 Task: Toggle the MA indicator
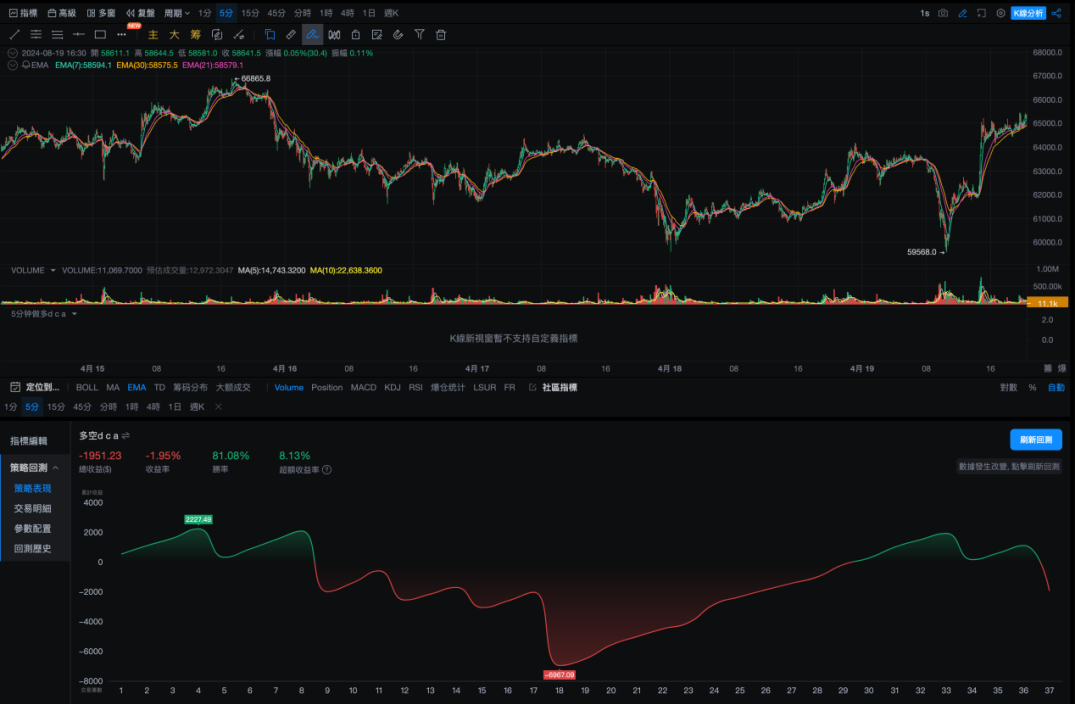click(x=113, y=387)
